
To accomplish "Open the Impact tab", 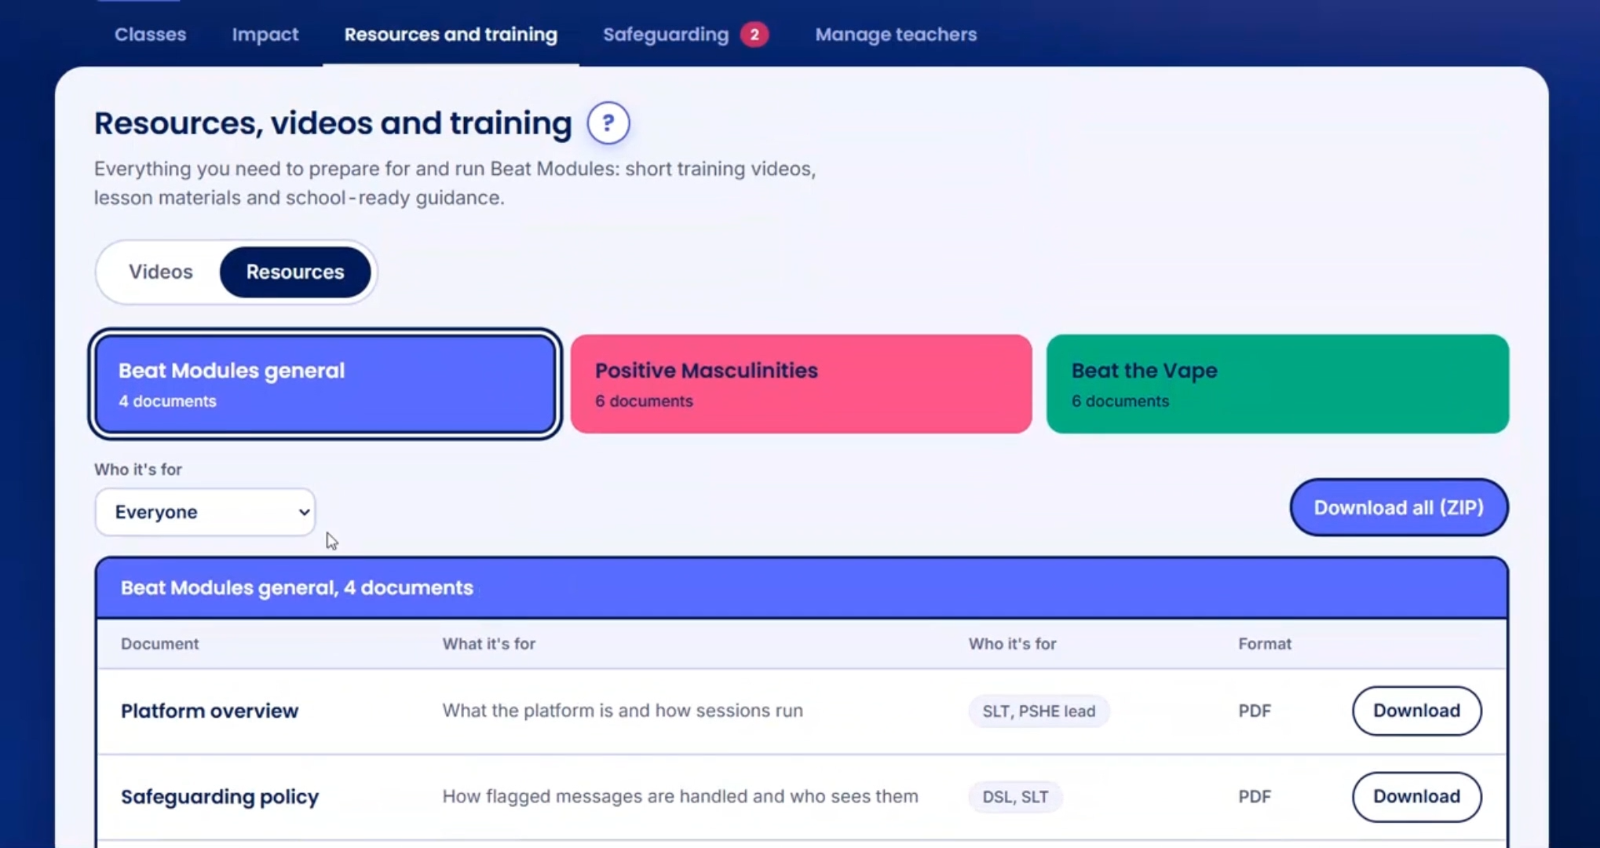I will click(x=265, y=35).
